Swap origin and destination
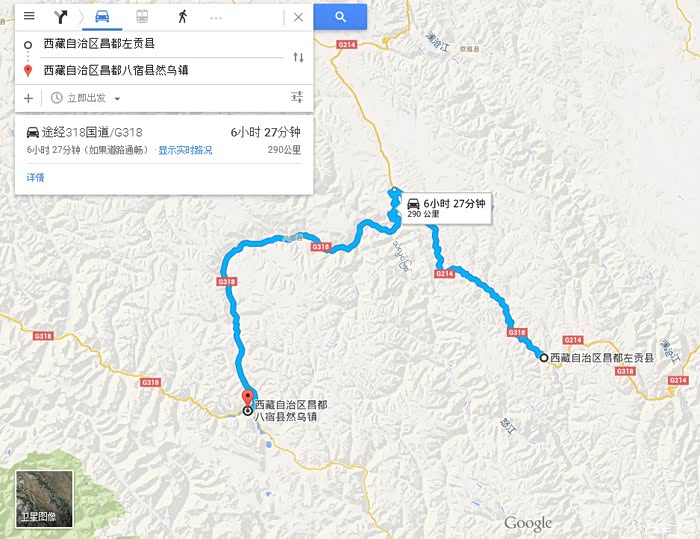Viewport: 700px width, 539px height. (298, 57)
